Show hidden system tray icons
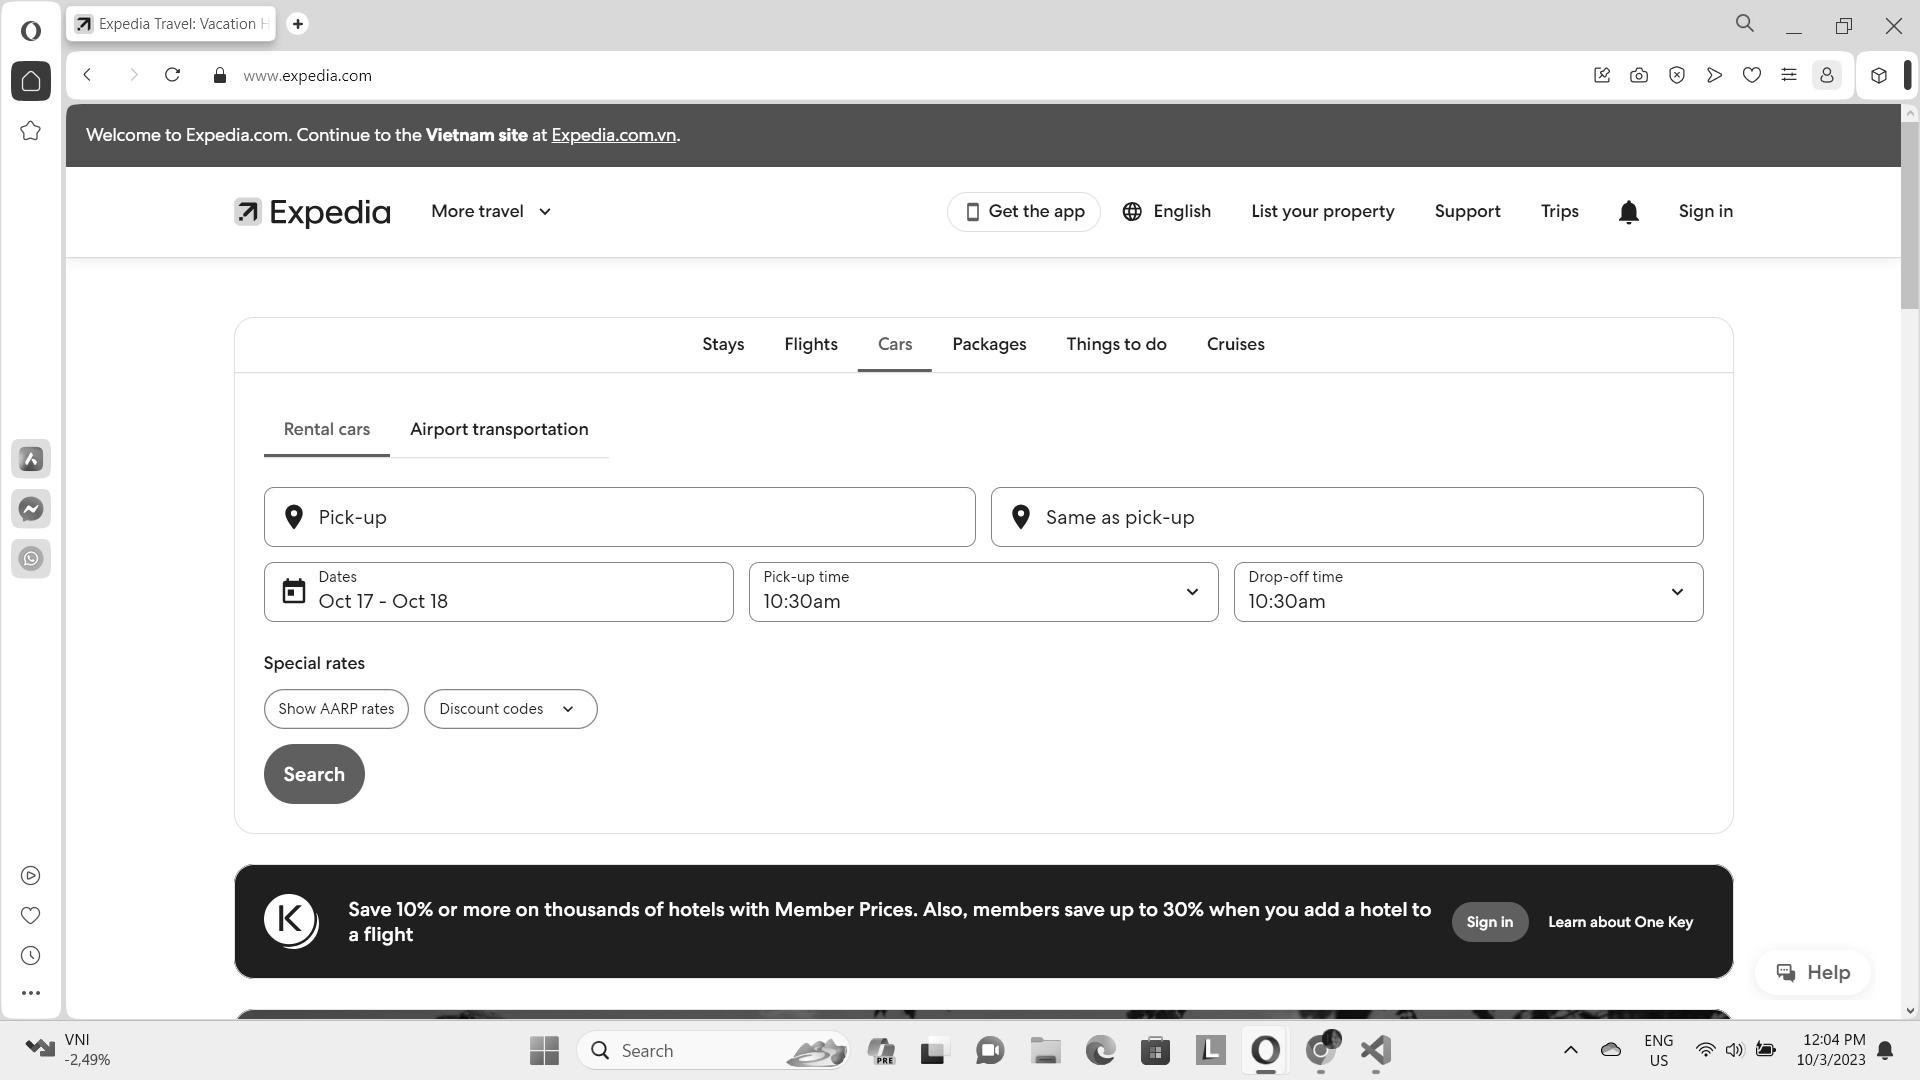The image size is (1920, 1080). (x=1570, y=1050)
